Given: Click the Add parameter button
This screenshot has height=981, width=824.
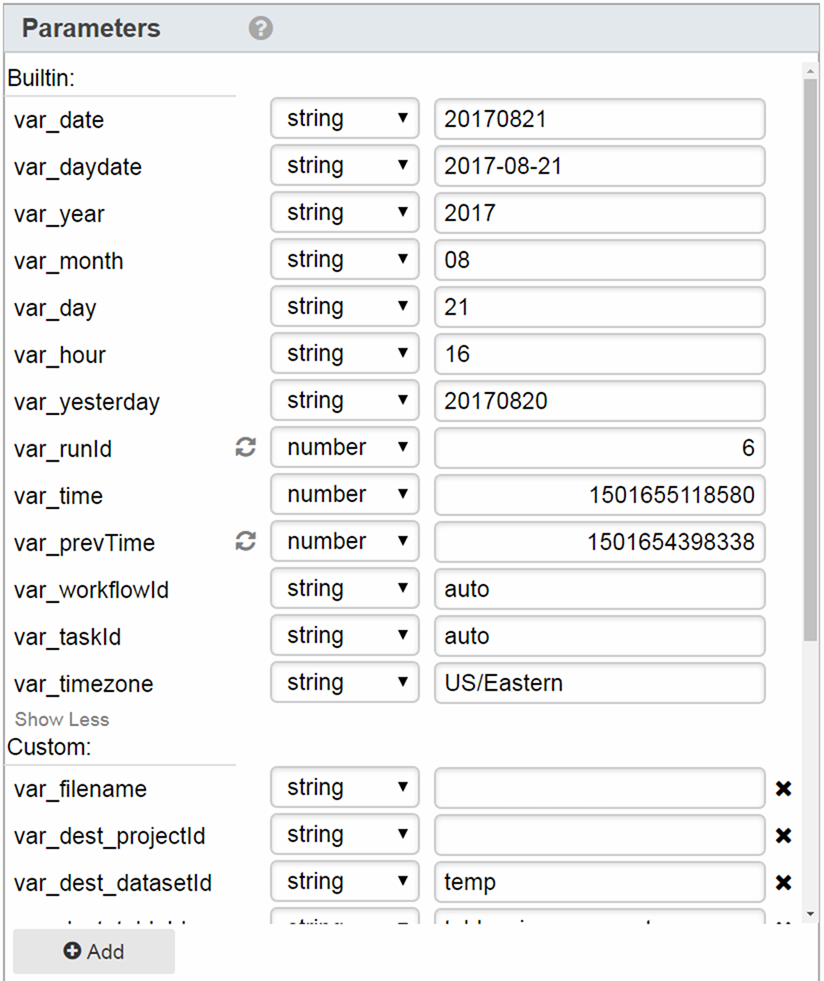Looking at the screenshot, I should 94,951.
